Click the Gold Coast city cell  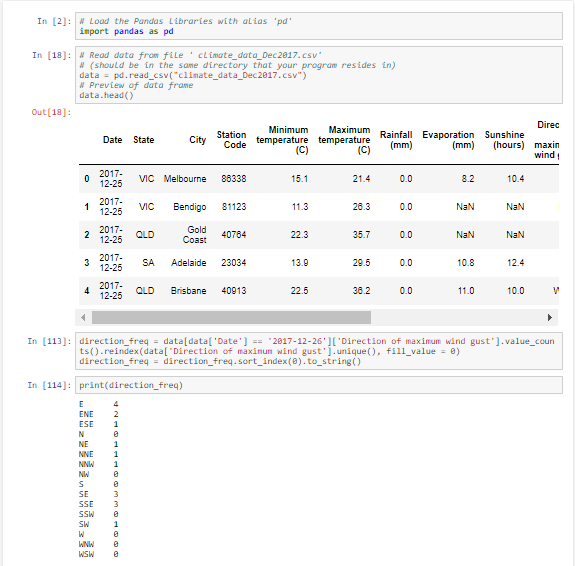195,235
